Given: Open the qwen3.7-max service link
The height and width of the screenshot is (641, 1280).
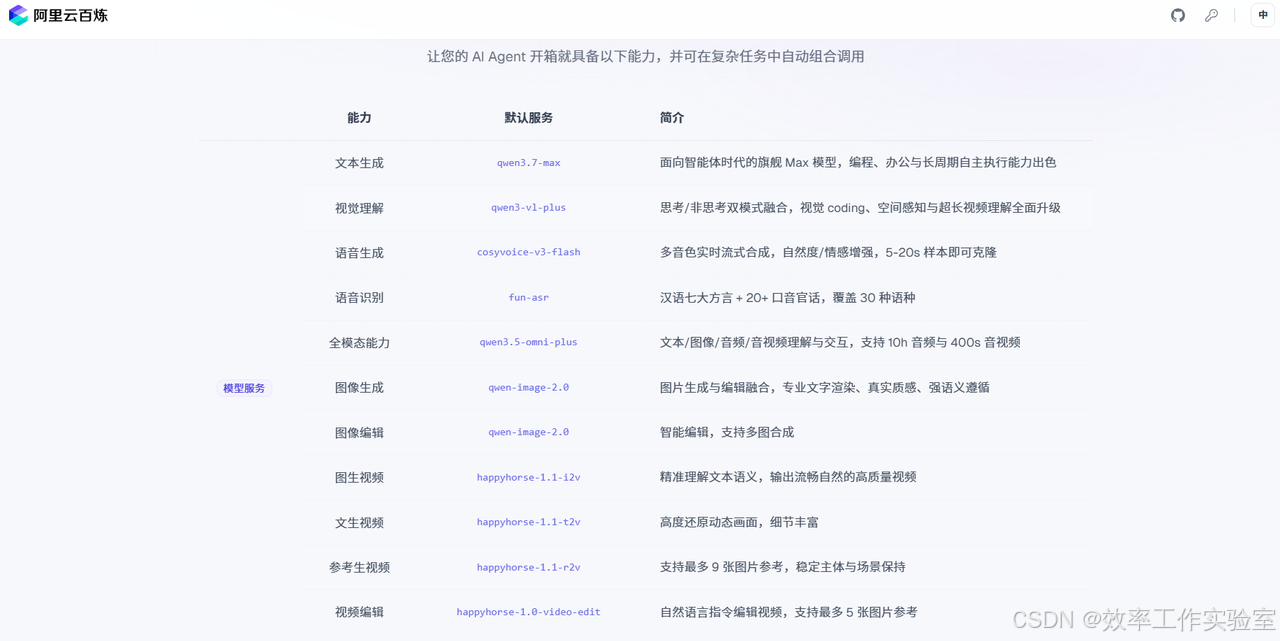Looking at the screenshot, I should (528, 163).
